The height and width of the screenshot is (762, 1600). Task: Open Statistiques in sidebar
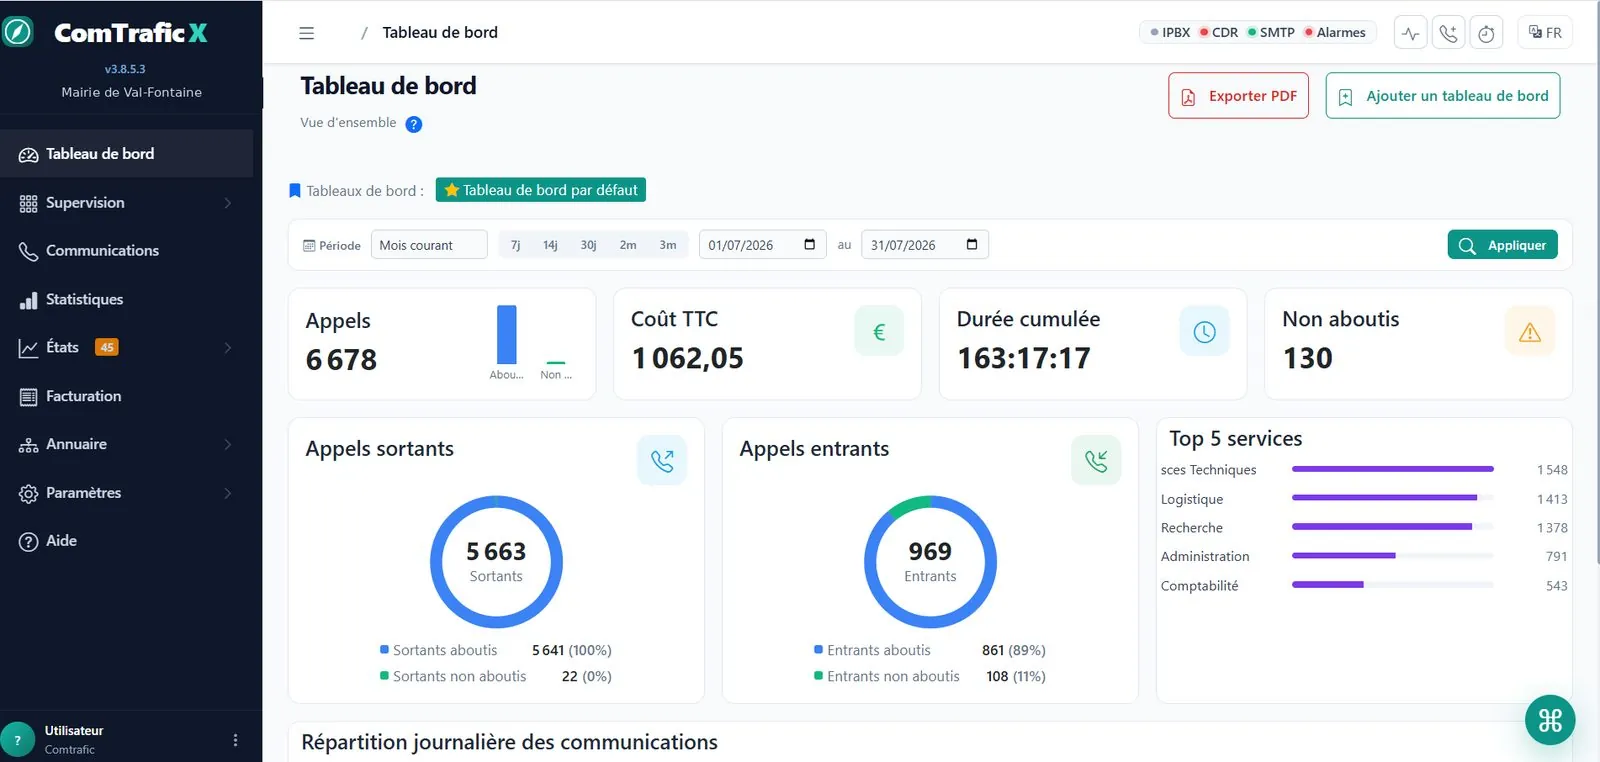coord(126,299)
